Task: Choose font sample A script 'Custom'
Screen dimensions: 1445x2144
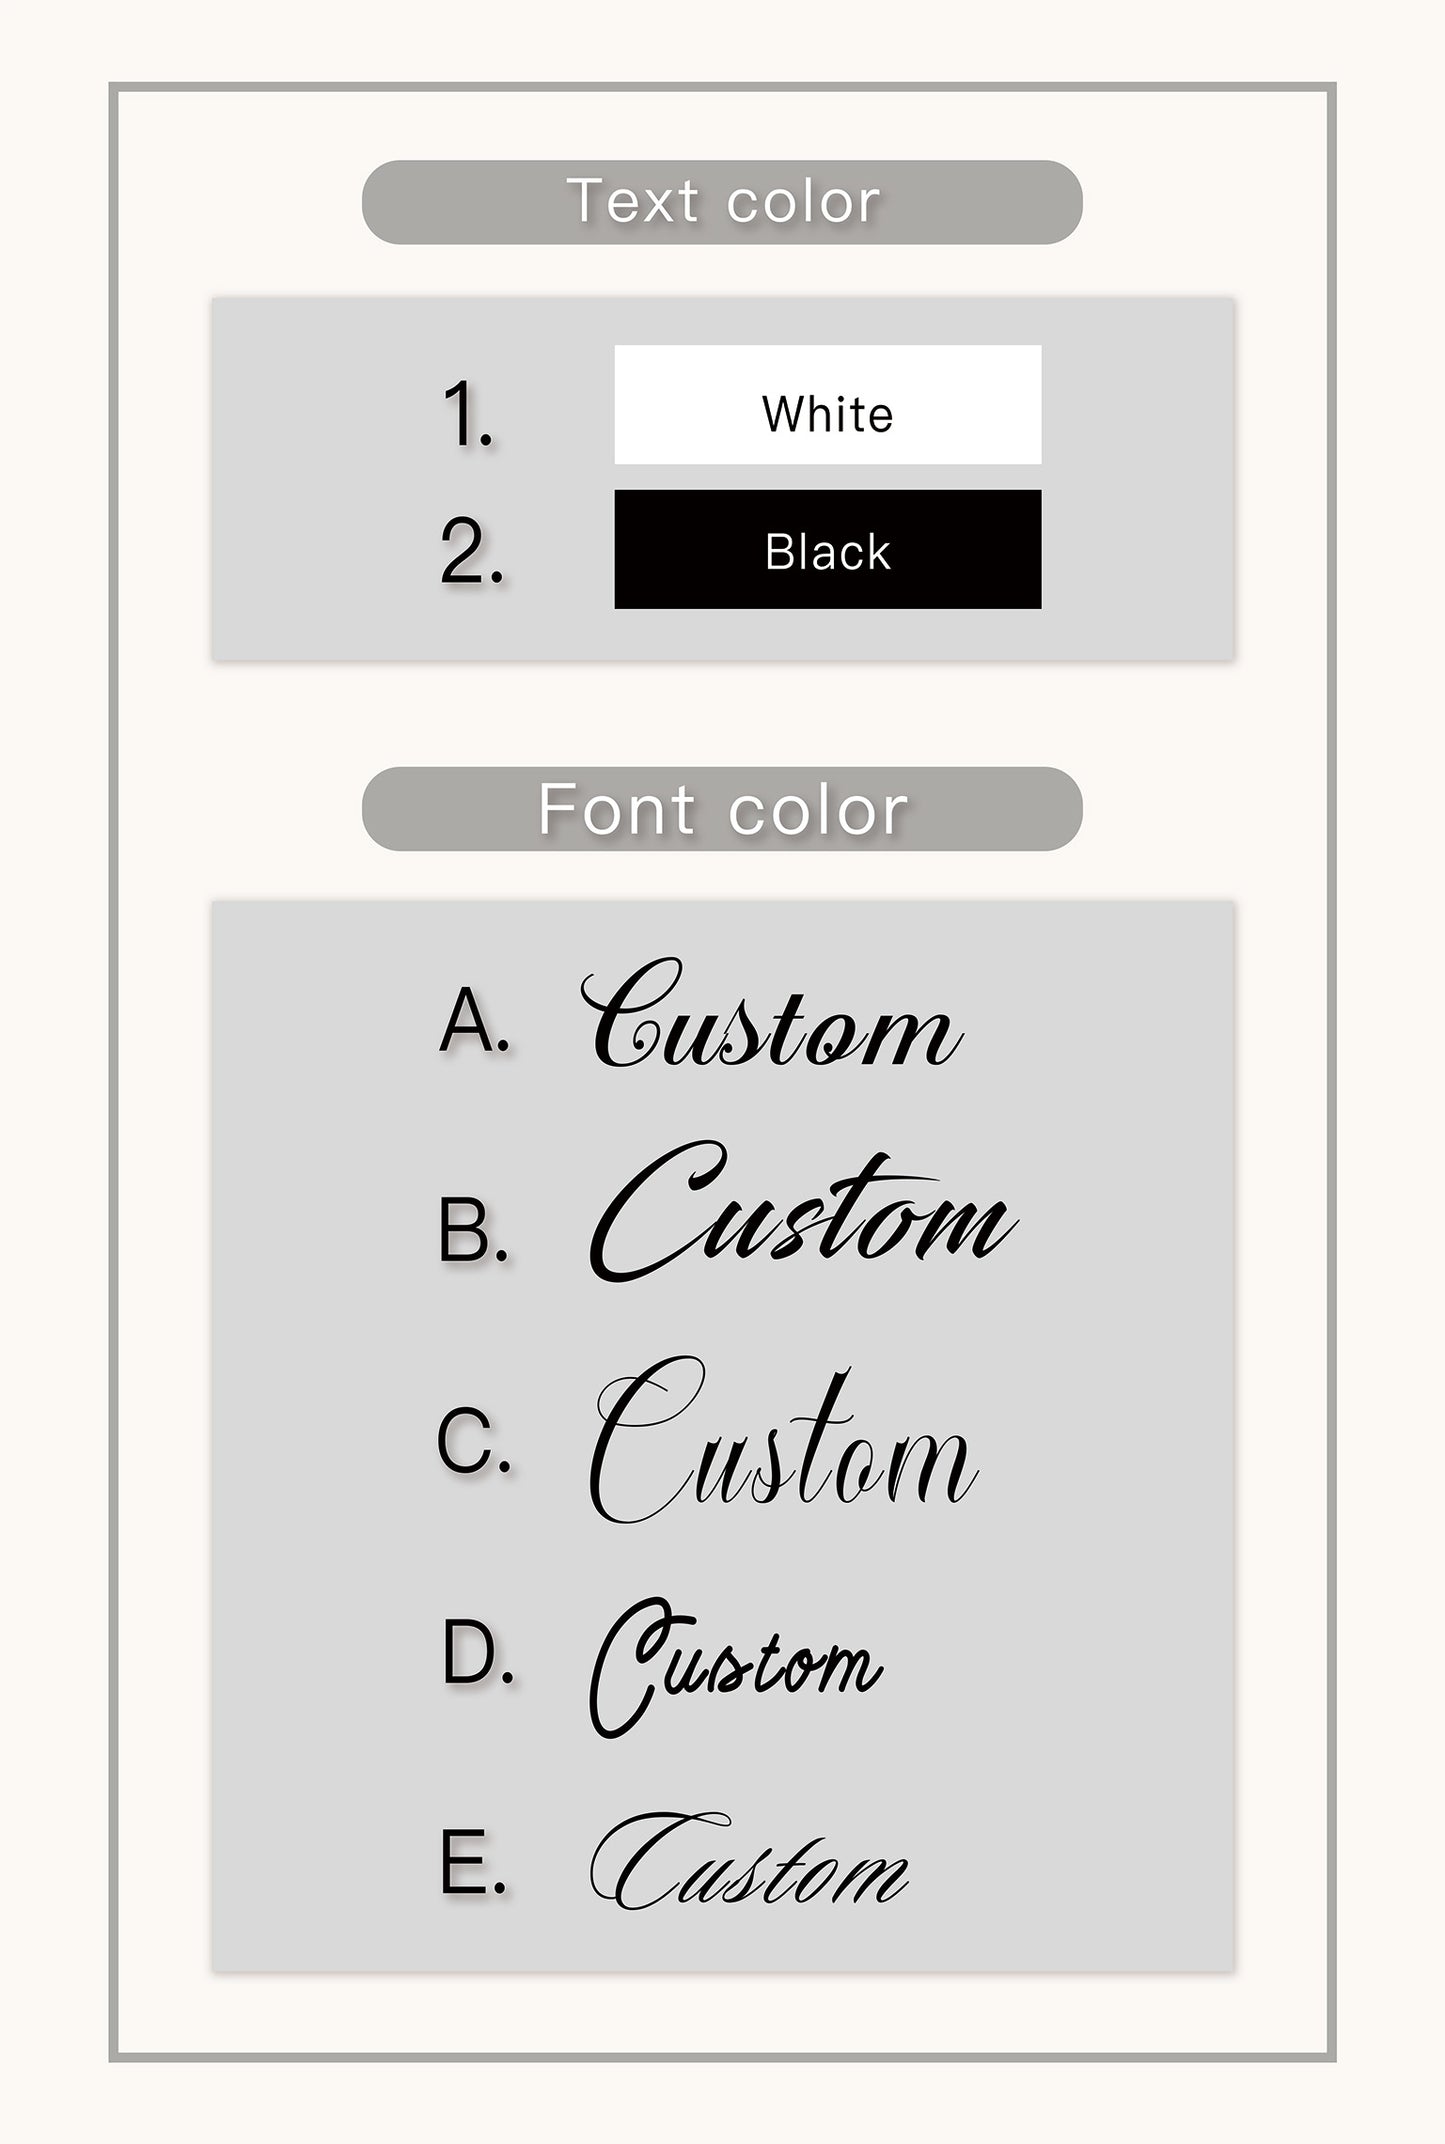Action: coord(772,1014)
